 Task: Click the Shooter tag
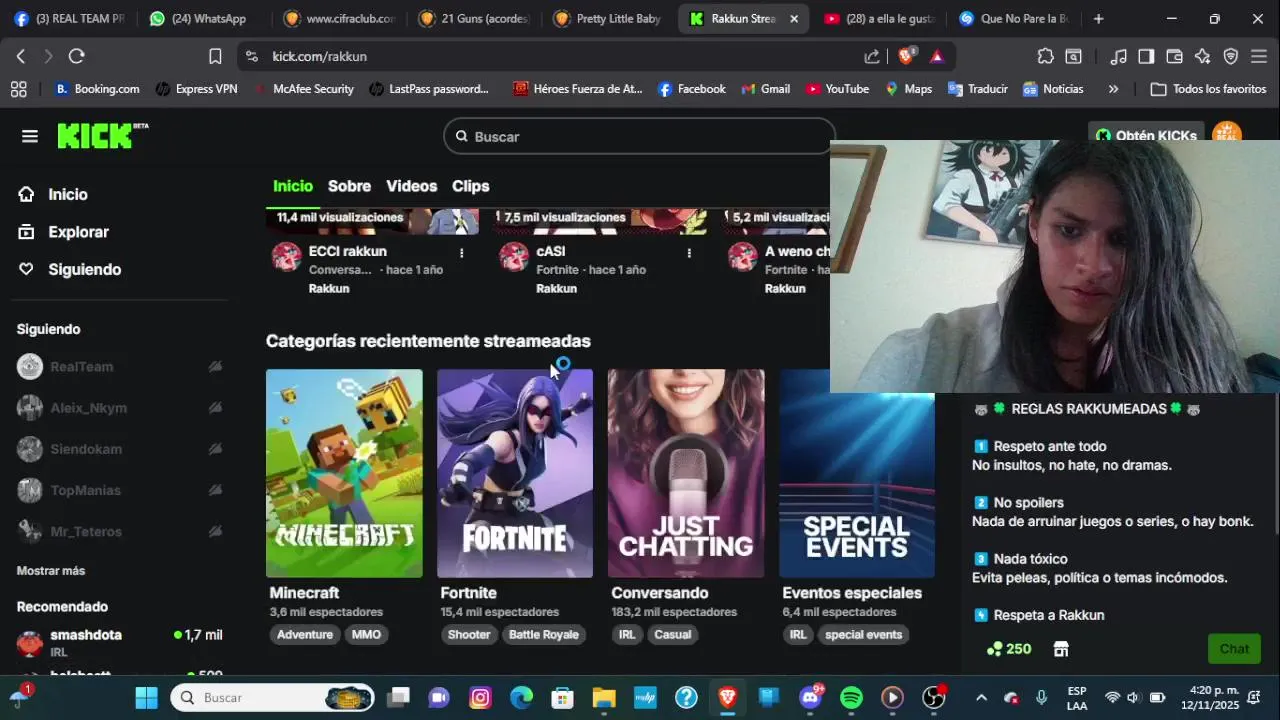coord(469,635)
